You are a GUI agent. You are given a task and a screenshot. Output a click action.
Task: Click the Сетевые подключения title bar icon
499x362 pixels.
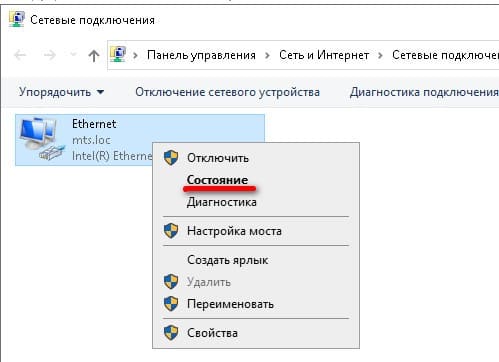[x=16, y=19]
